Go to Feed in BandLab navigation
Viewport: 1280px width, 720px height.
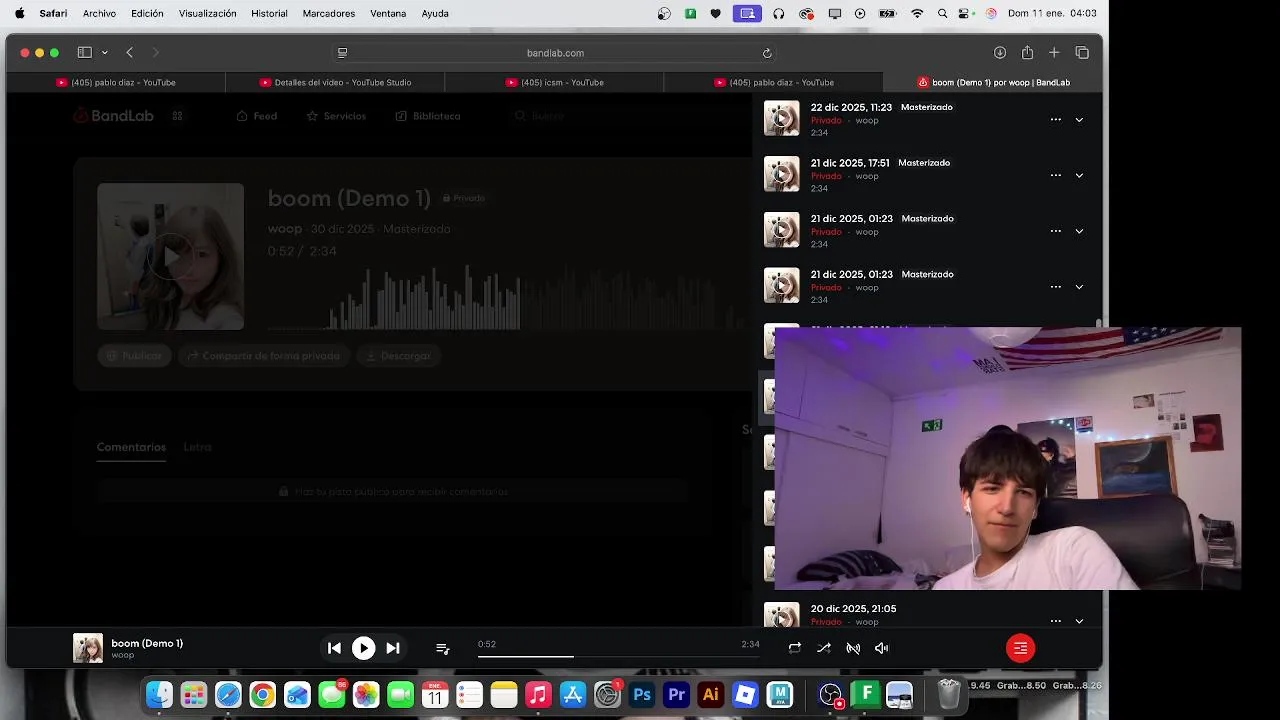coord(257,116)
